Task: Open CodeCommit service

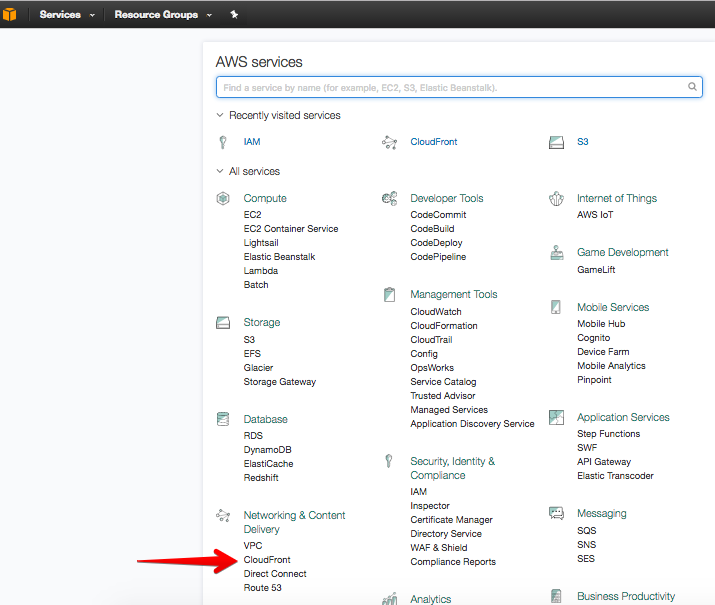Action: [438, 214]
